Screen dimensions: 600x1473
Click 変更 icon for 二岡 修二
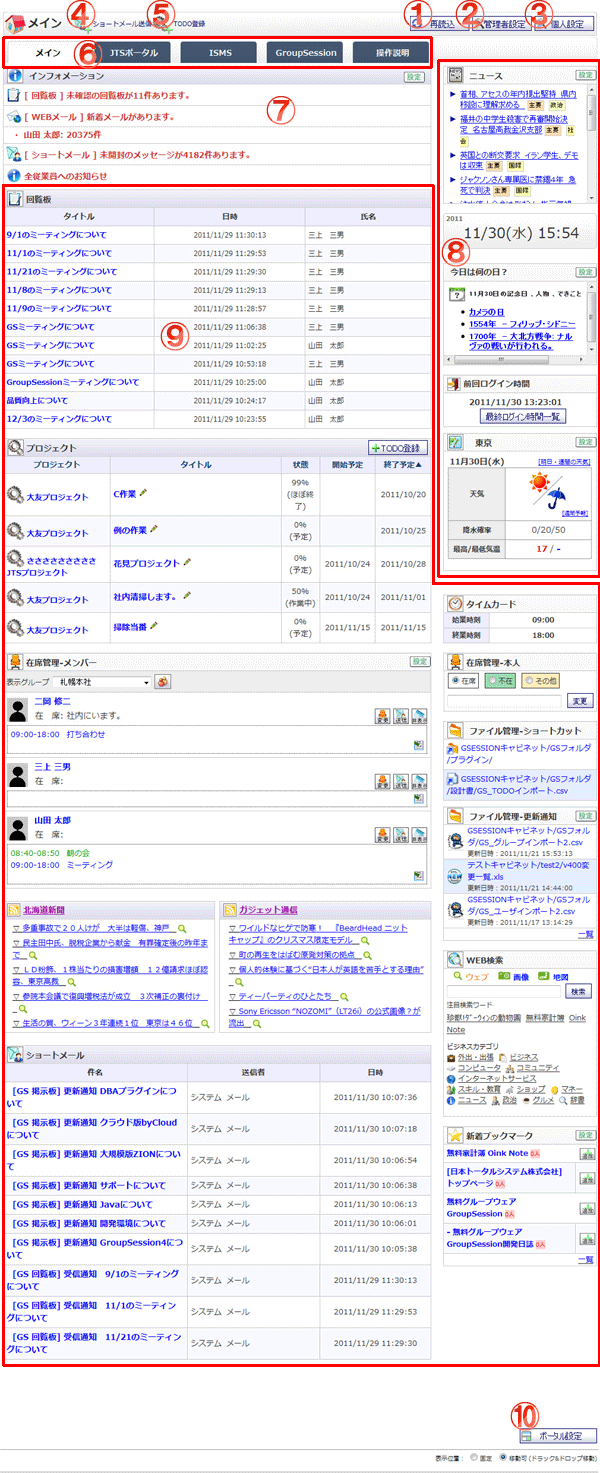[382, 715]
